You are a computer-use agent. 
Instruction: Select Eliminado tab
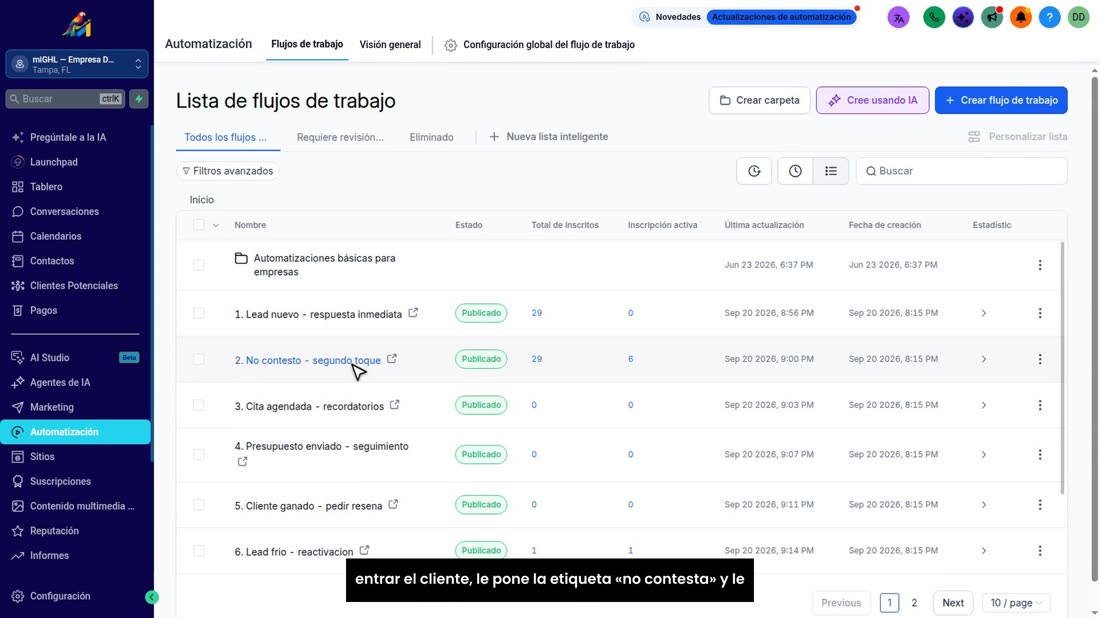click(431, 137)
